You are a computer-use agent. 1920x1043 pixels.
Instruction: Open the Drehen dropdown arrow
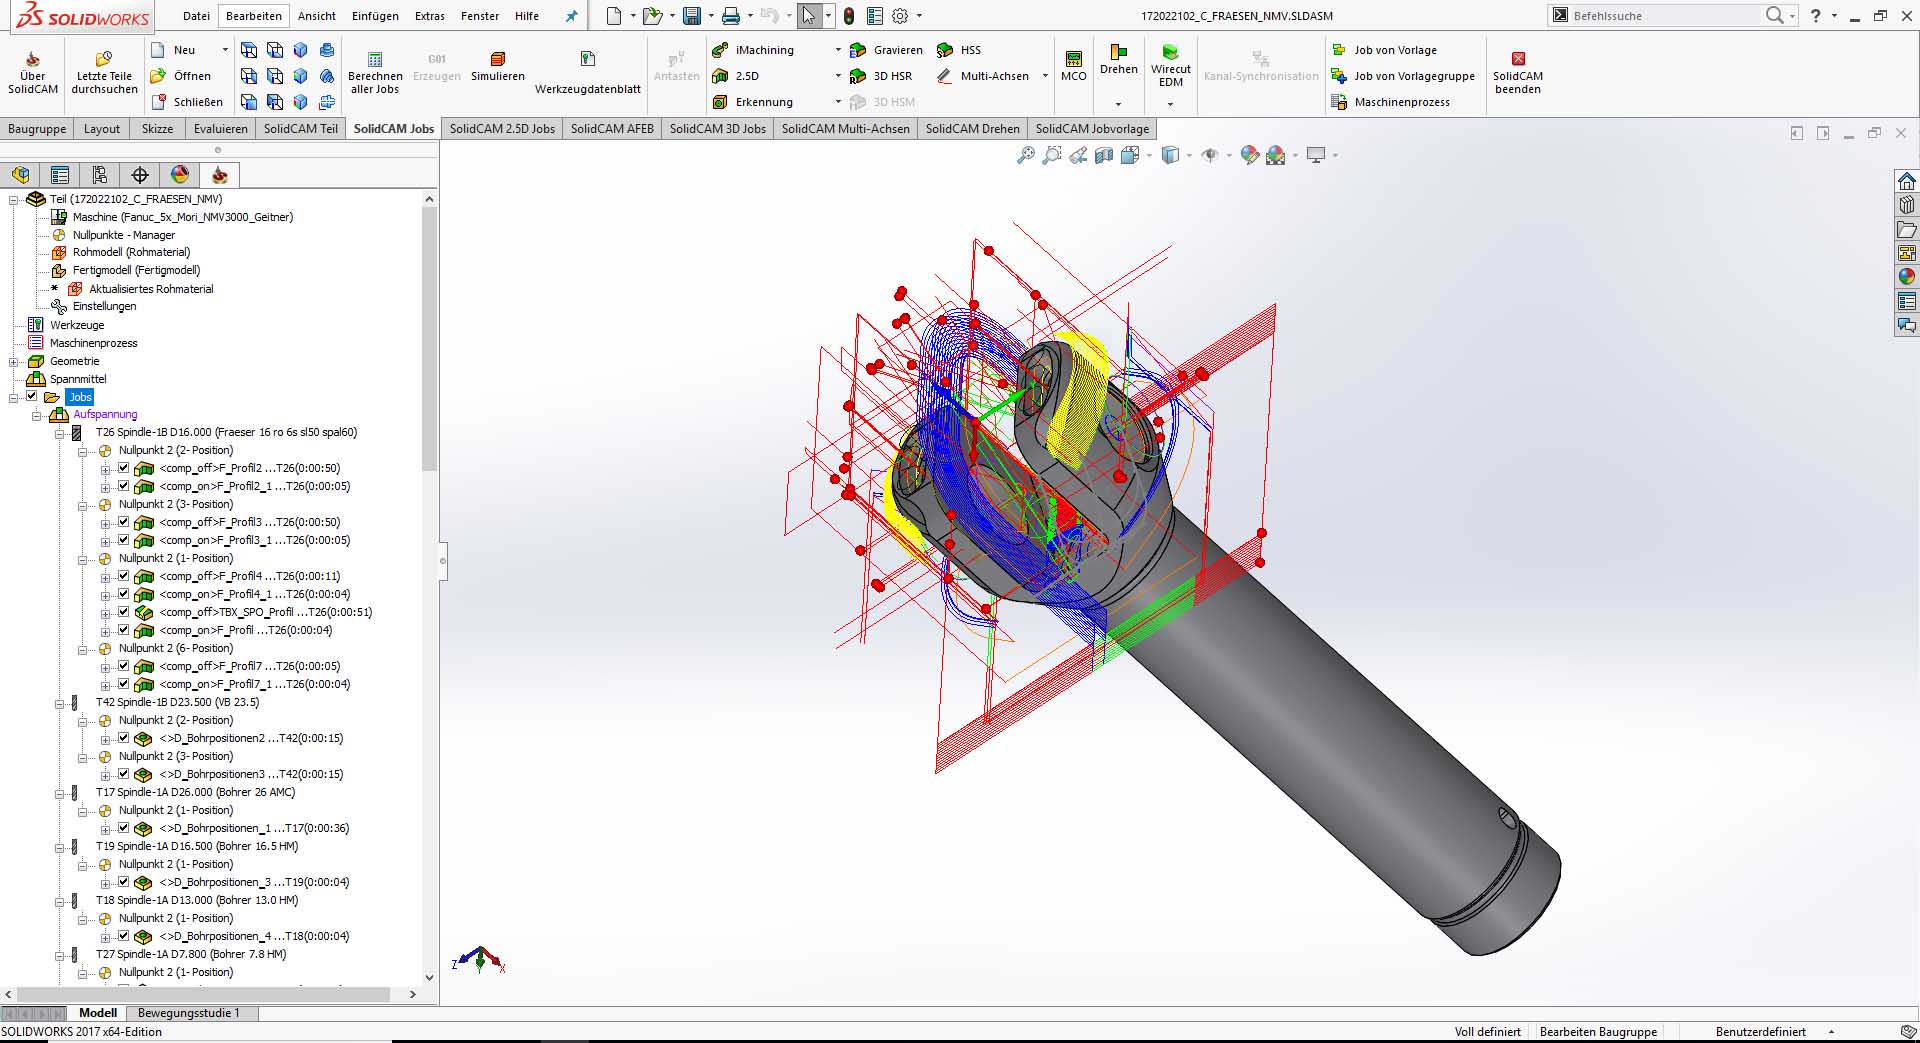tap(1118, 104)
